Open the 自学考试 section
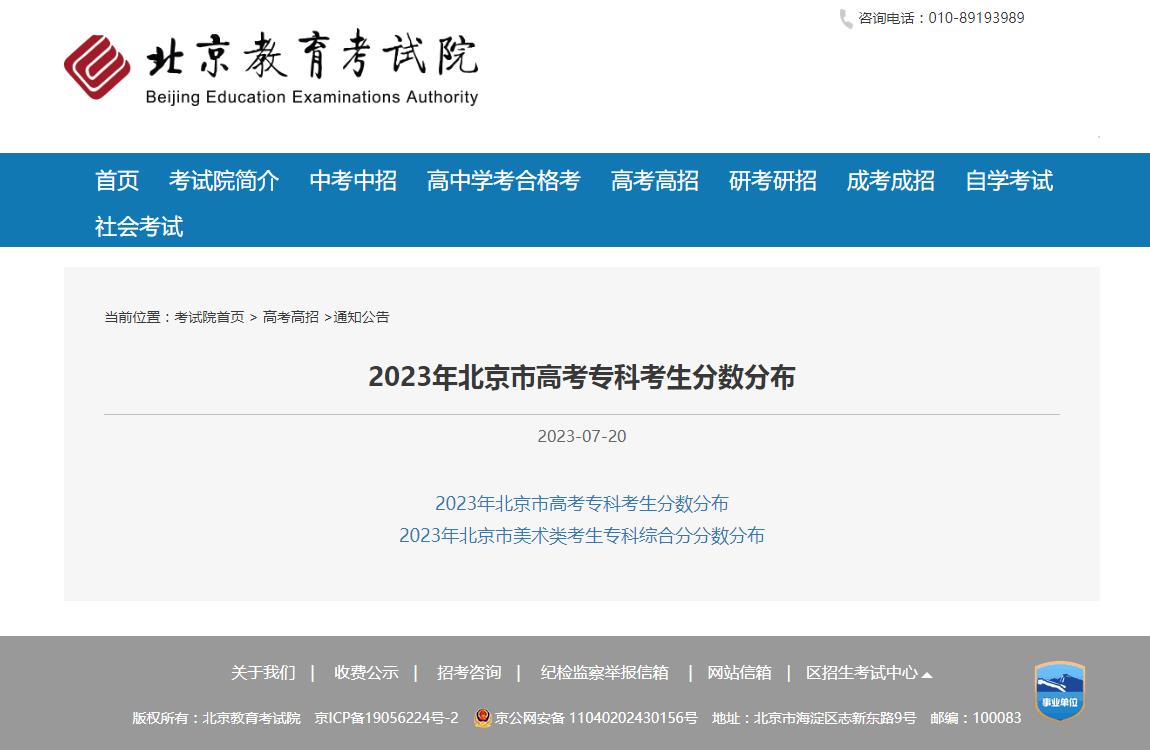Image resolution: width=1150 pixels, height=750 pixels. [1009, 180]
